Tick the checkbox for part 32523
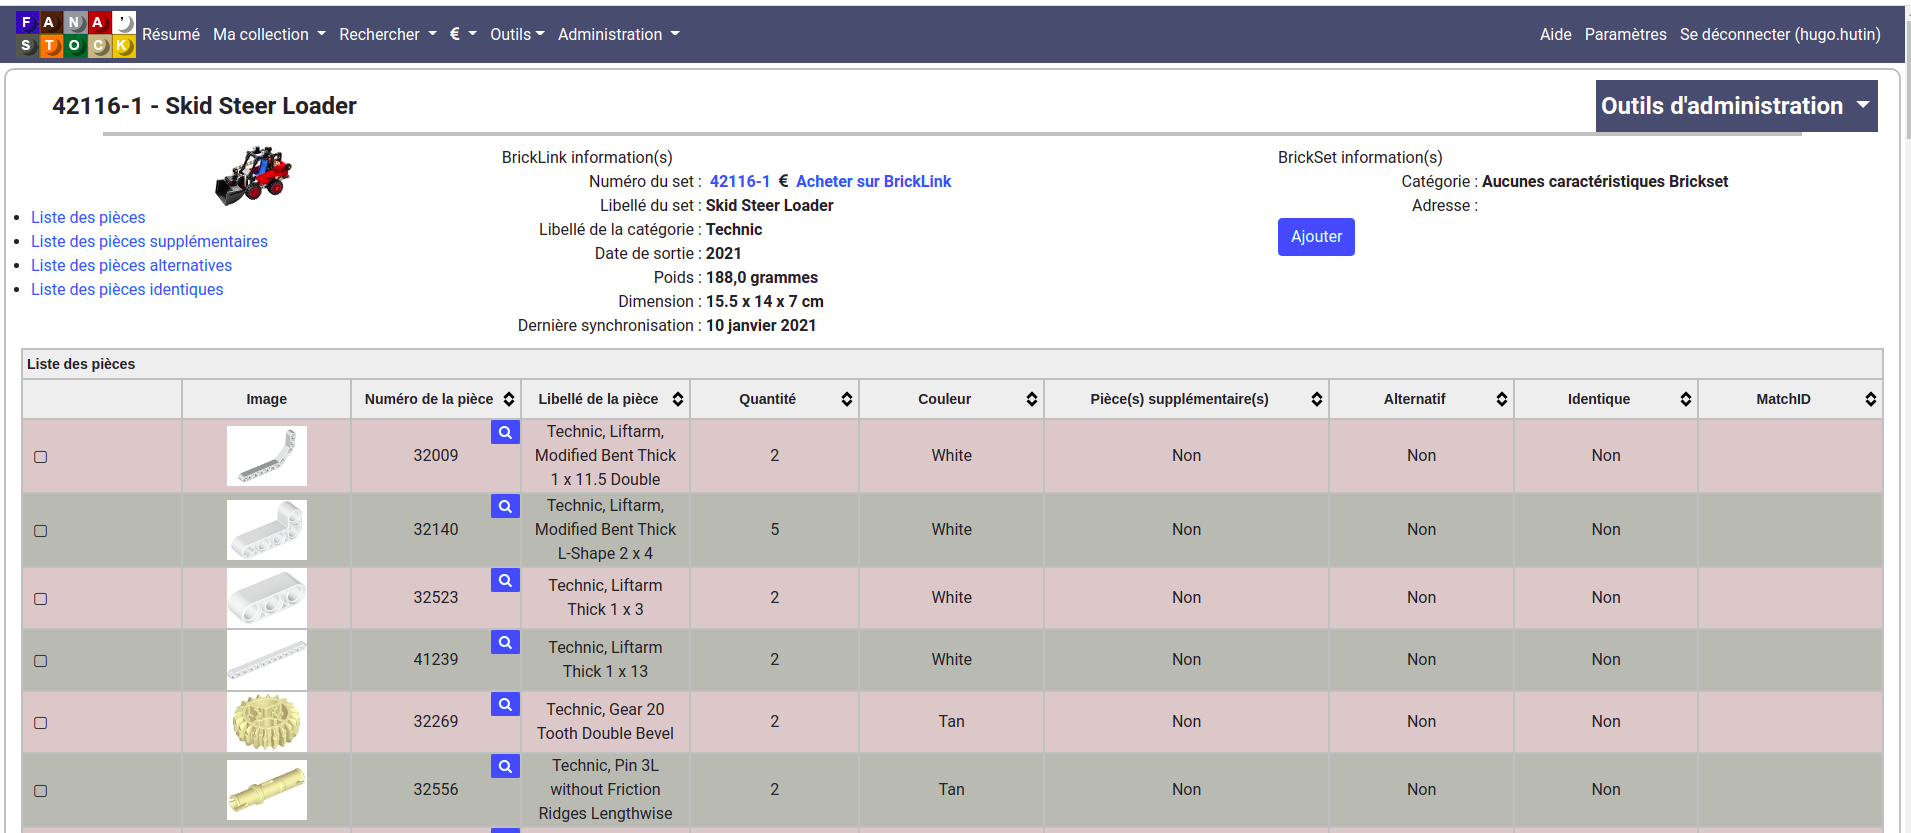The height and width of the screenshot is (833, 1911). tap(41, 599)
